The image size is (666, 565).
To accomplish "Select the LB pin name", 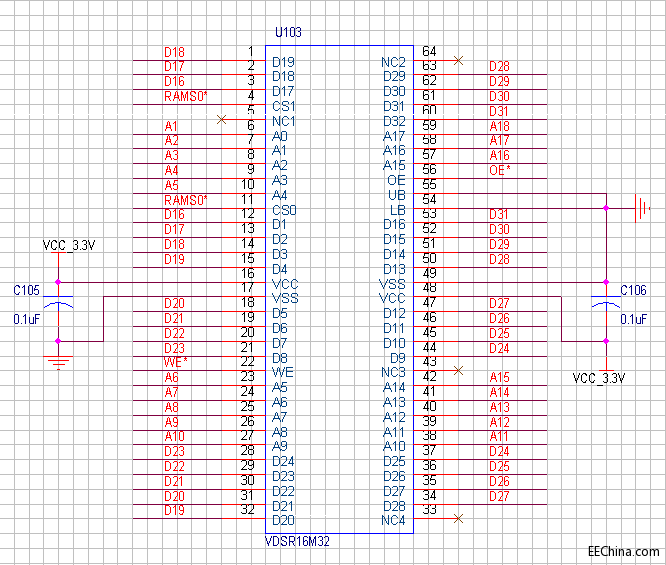I will (x=398, y=210).
